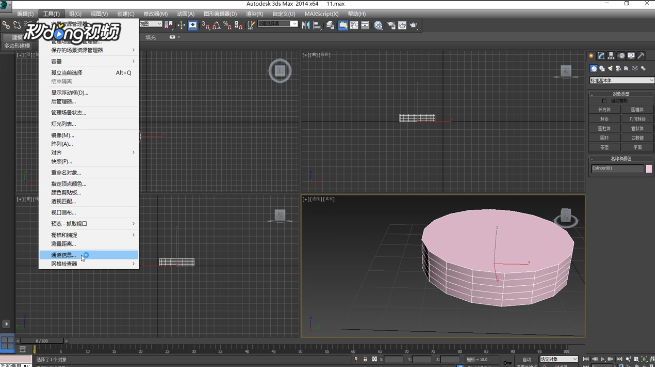Toggle the Angle Snap button
This screenshot has width=655, height=367.
coord(216,25)
